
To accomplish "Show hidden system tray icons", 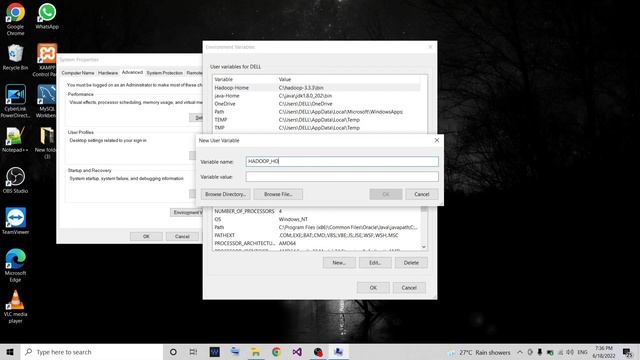I will pos(520,352).
